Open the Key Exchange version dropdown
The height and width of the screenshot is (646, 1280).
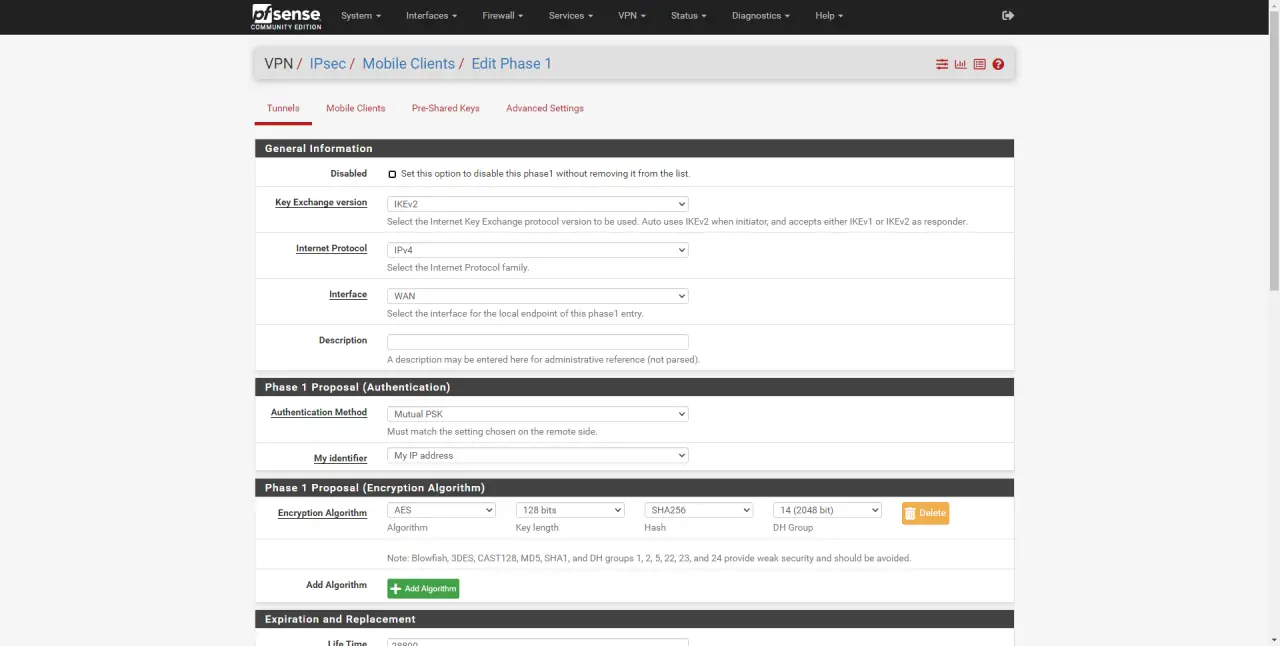[x=537, y=204]
